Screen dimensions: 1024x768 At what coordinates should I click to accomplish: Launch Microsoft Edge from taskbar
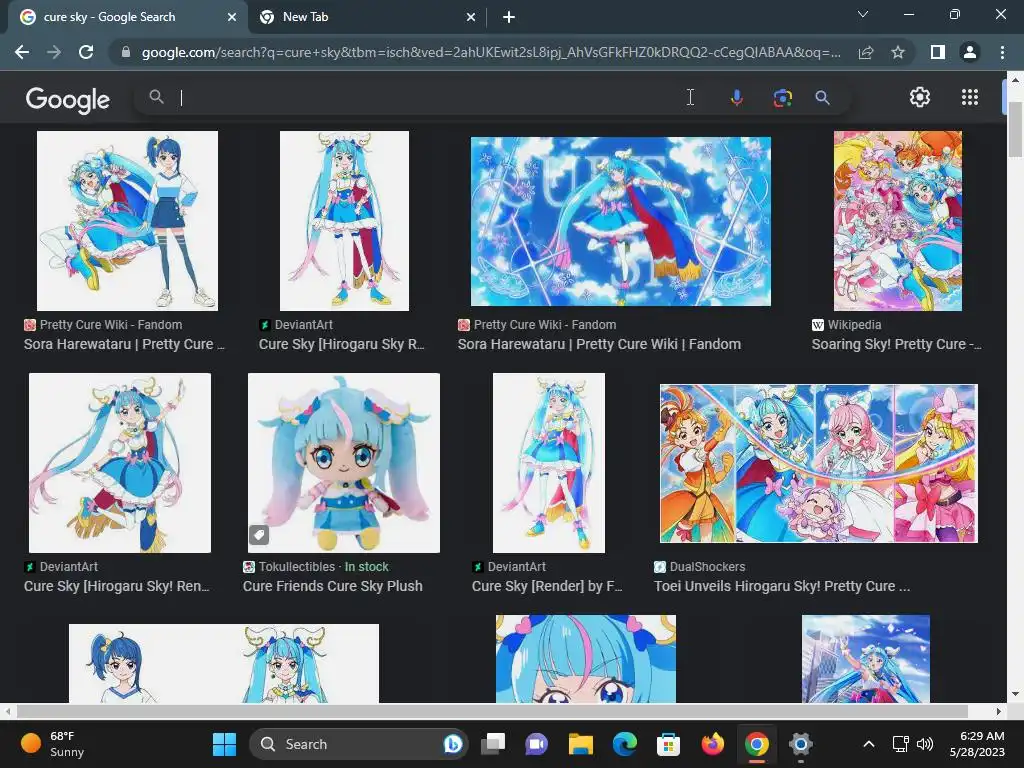(x=624, y=744)
